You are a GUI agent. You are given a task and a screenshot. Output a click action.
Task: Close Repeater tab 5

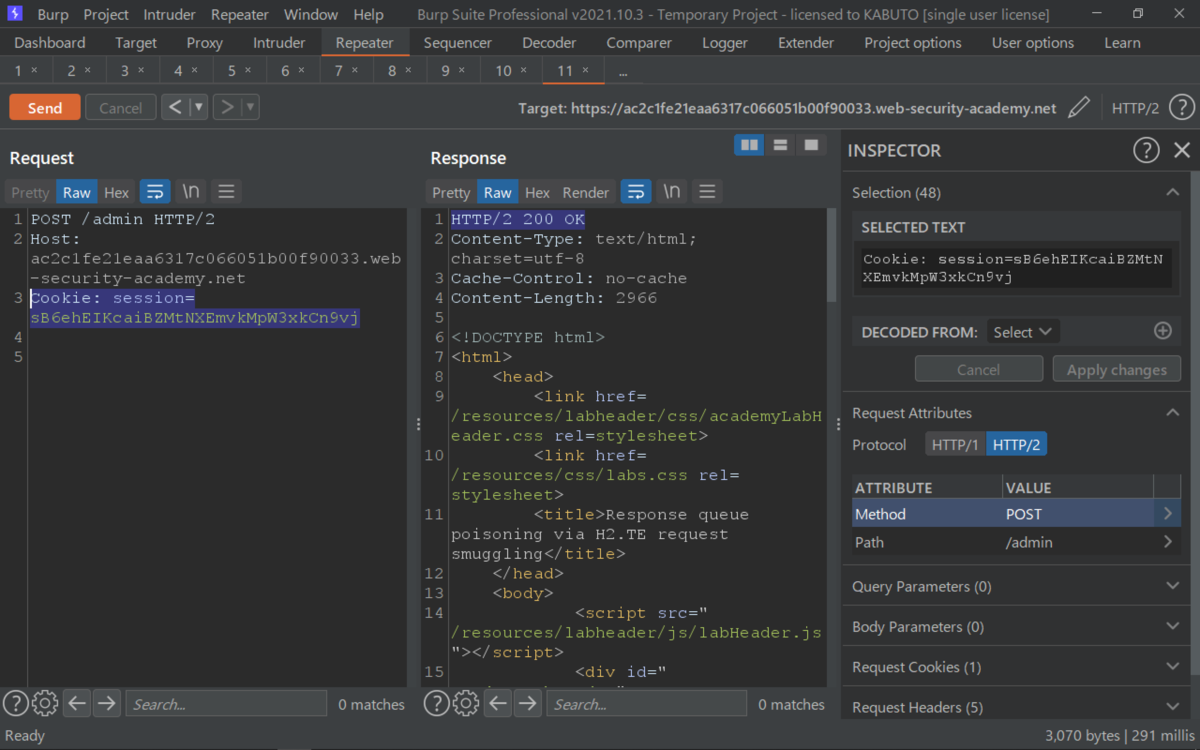coord(247,70)
